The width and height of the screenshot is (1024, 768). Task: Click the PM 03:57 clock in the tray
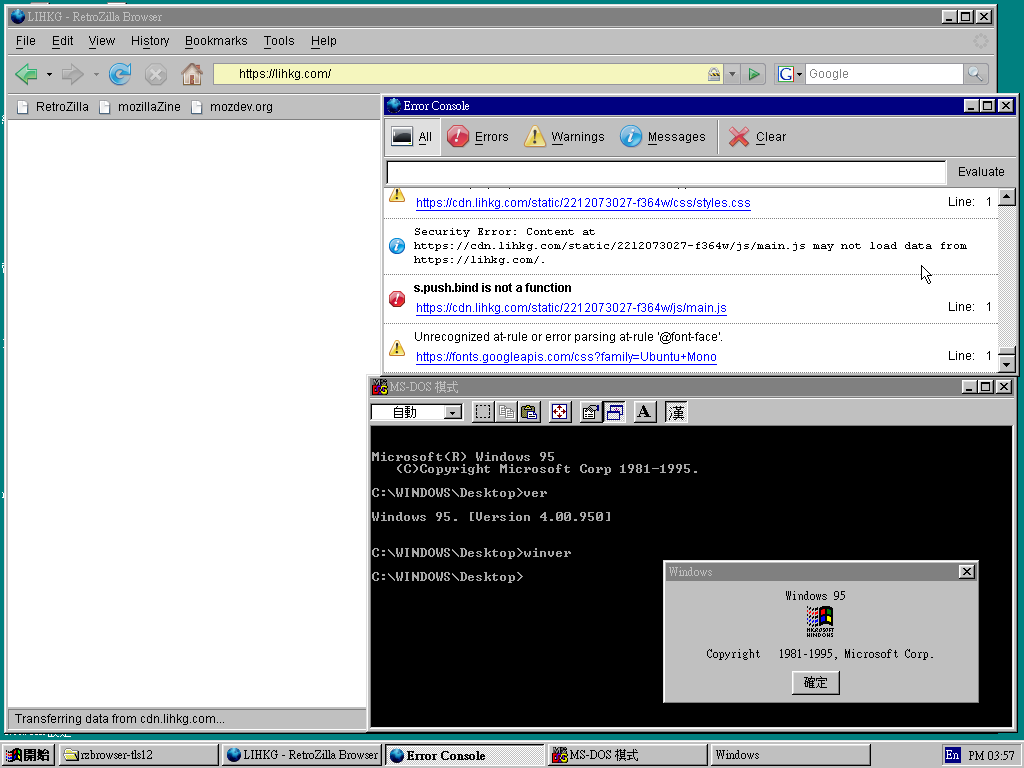click(991, 755)
